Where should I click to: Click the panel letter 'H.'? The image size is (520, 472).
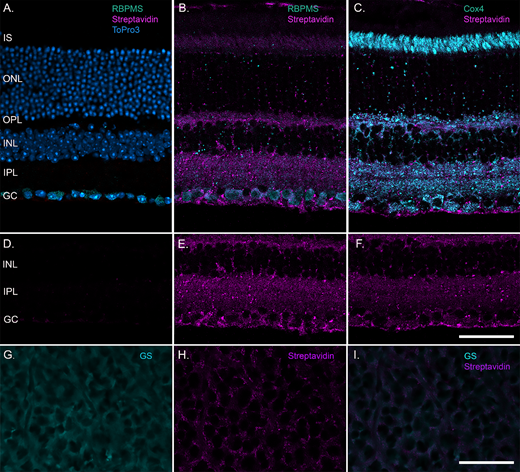click(x=183, y=355)
